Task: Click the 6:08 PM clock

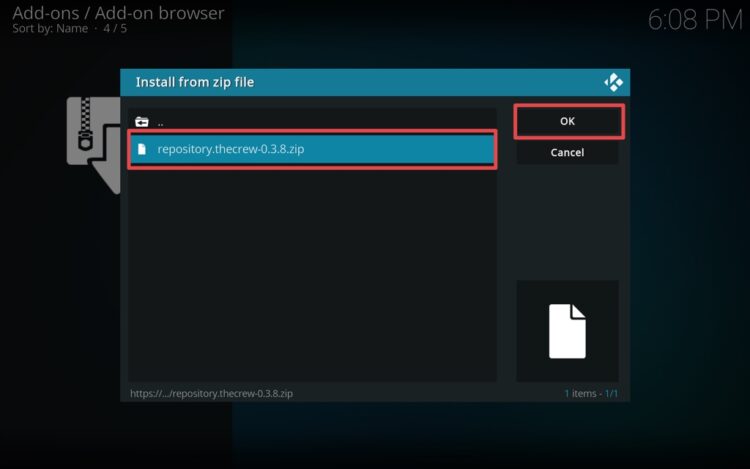Action: pyautogui.click(x=695, y=21)
